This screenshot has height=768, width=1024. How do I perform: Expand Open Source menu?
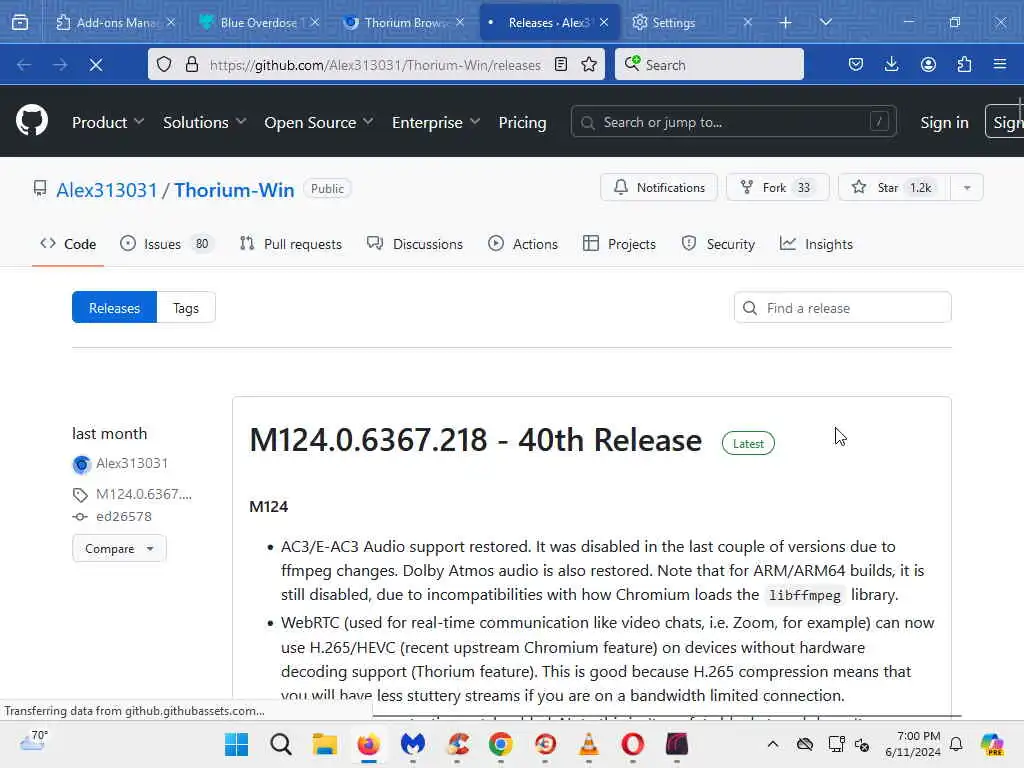(x=319, y=122)
